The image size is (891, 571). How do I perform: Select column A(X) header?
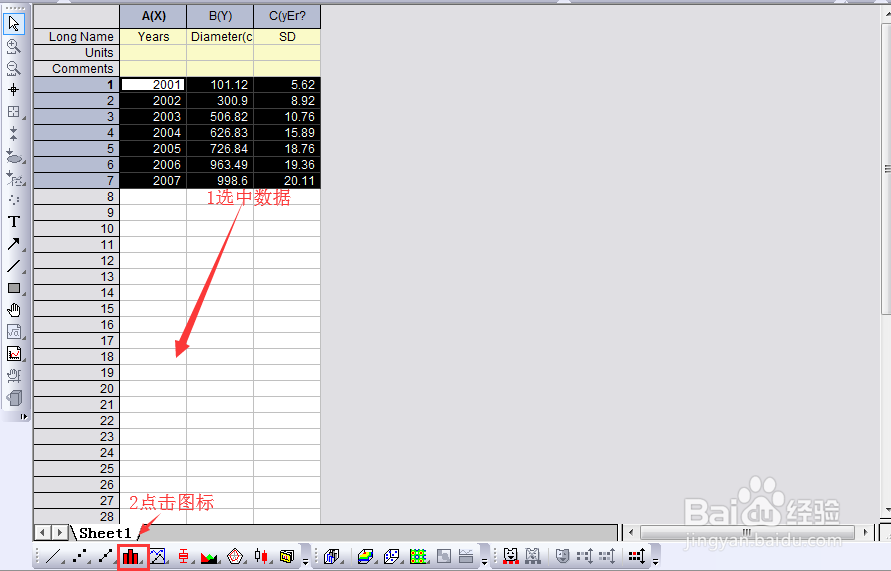[x=153, y=16]
